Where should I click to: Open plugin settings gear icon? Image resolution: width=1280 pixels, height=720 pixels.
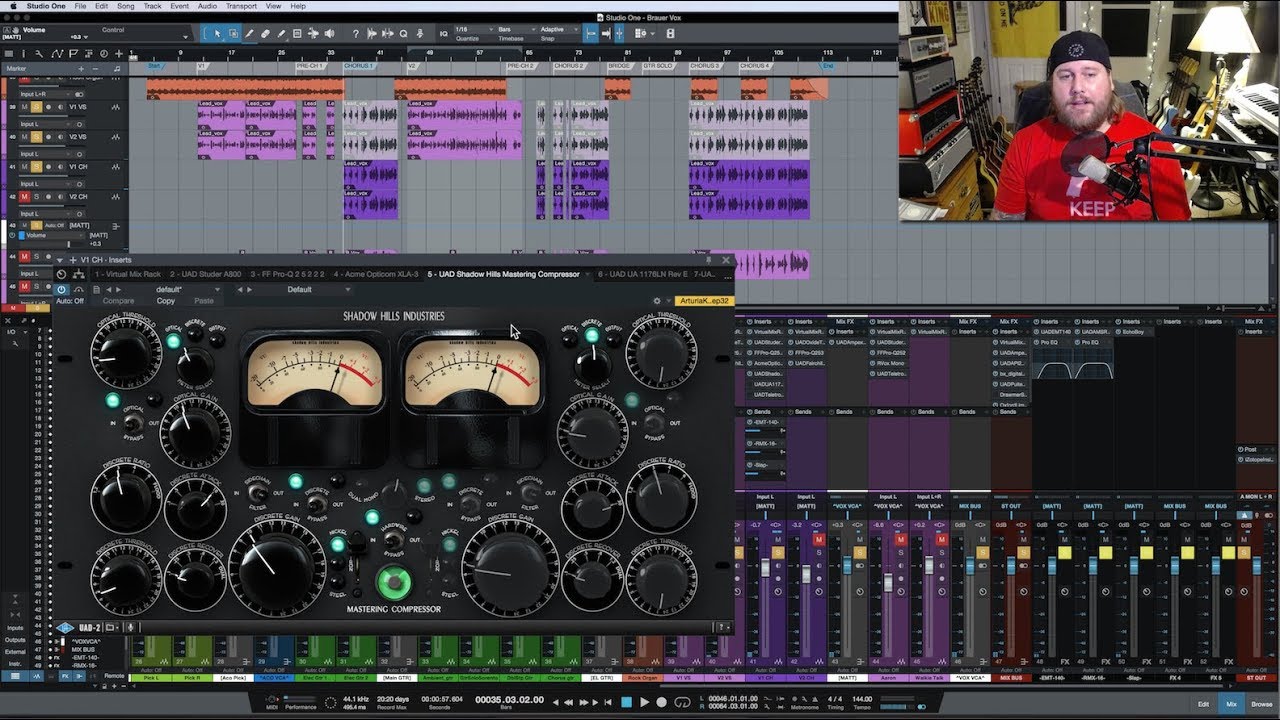[657, 299]
